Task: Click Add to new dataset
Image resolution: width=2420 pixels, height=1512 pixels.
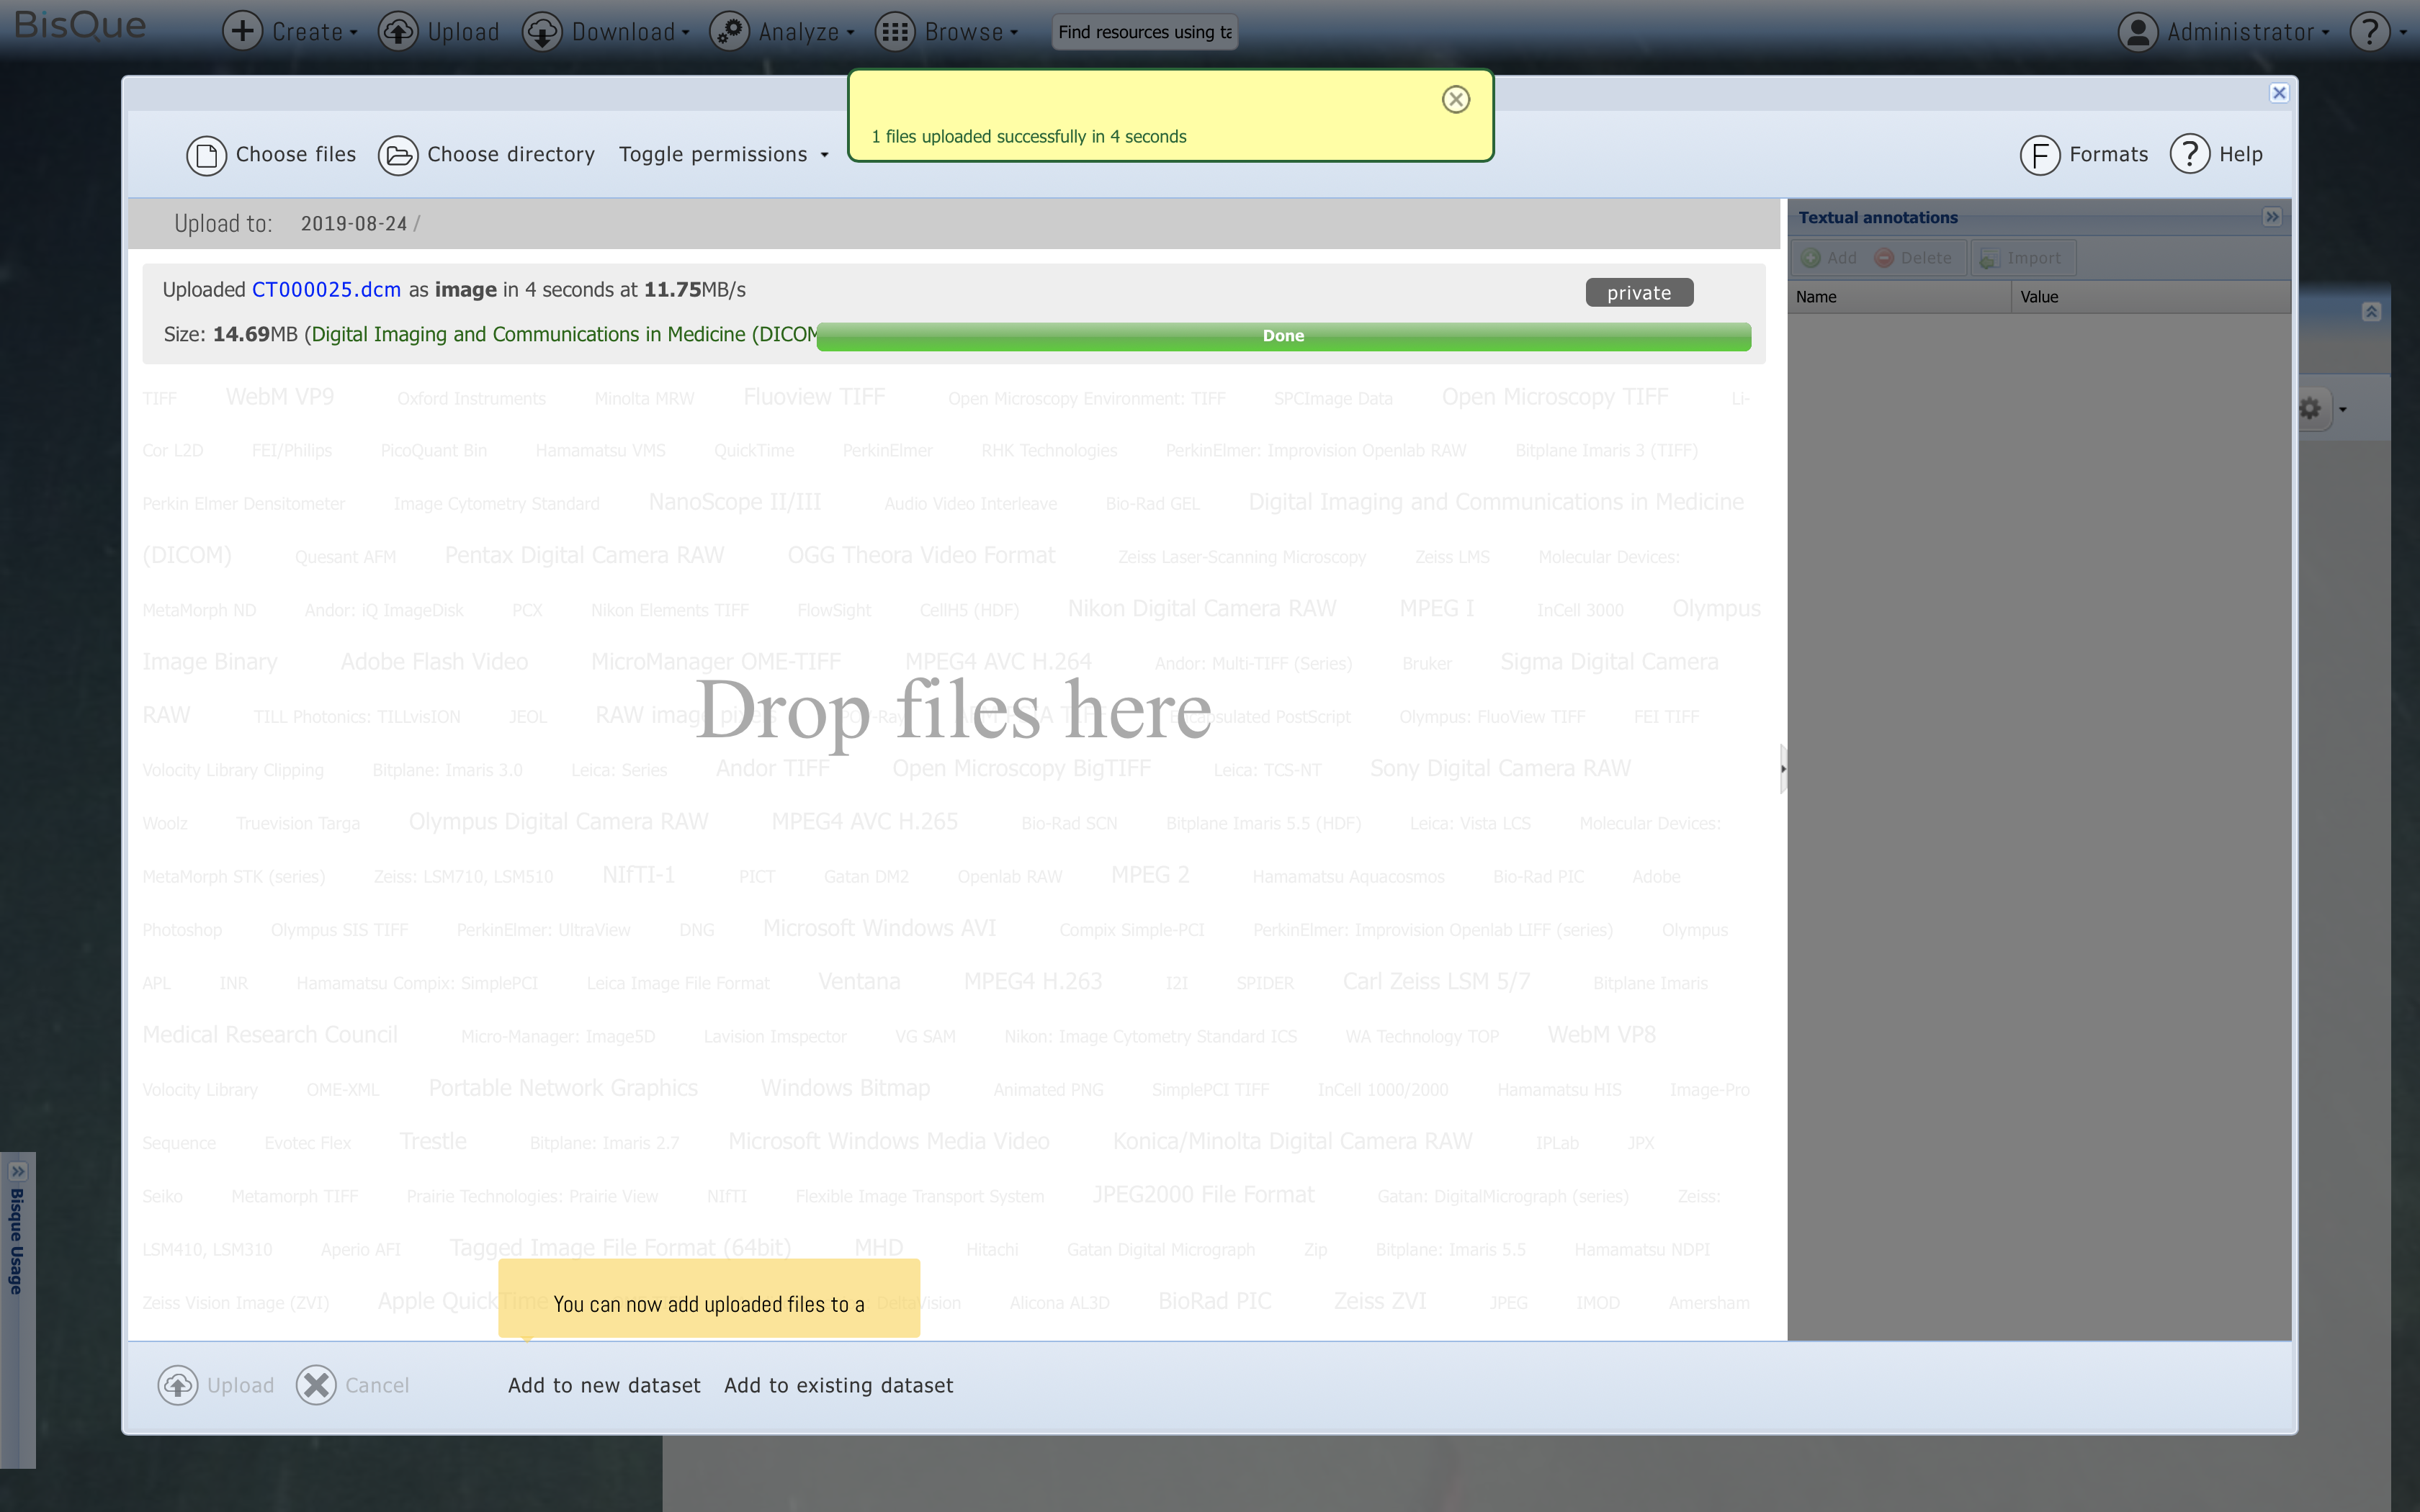Action: click(x=604, y=1385)
